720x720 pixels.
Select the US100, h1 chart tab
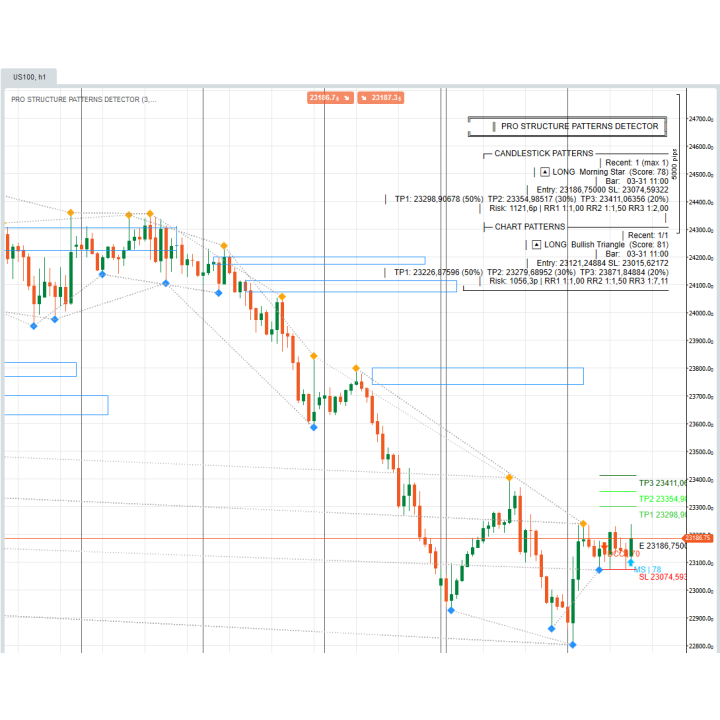[29, 77]
